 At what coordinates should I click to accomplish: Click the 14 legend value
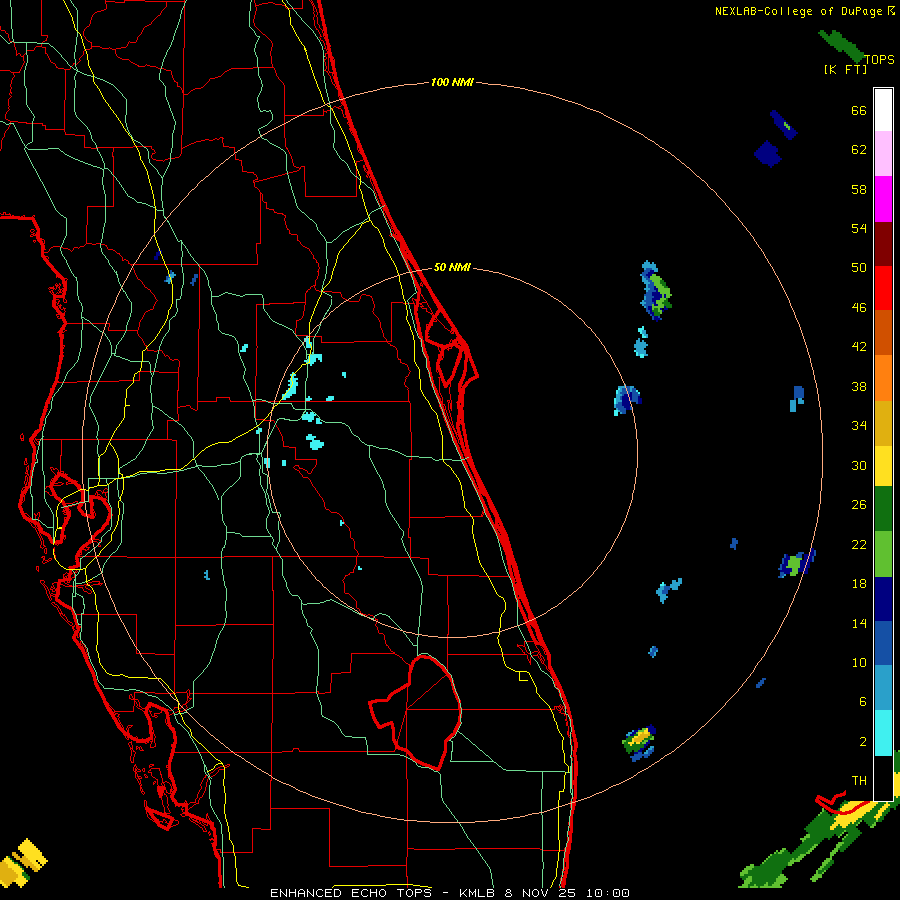(x=859, y=623)
